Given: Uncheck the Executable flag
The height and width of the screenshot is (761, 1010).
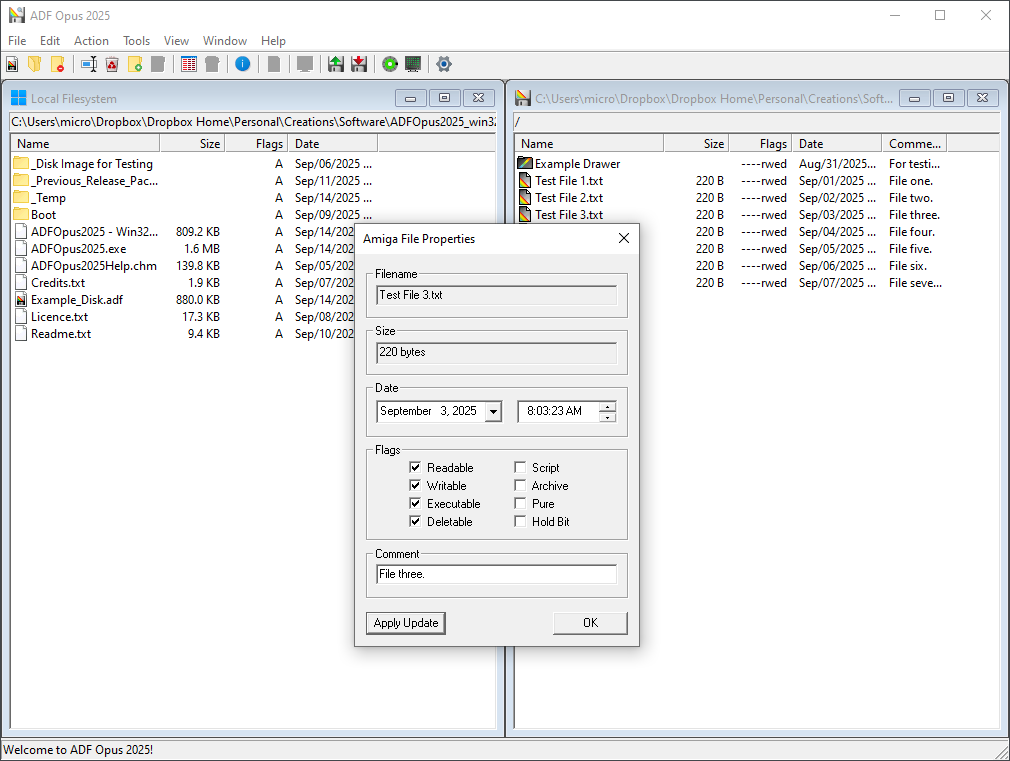Looking at the screenshot, I should tap(415, 503).
